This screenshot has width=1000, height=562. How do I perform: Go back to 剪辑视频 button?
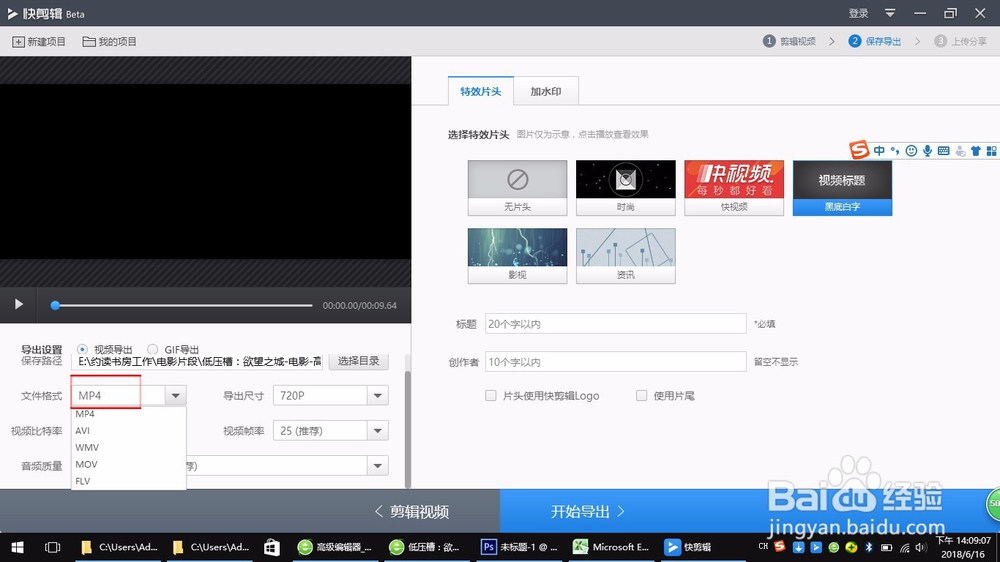coord(411,511)
